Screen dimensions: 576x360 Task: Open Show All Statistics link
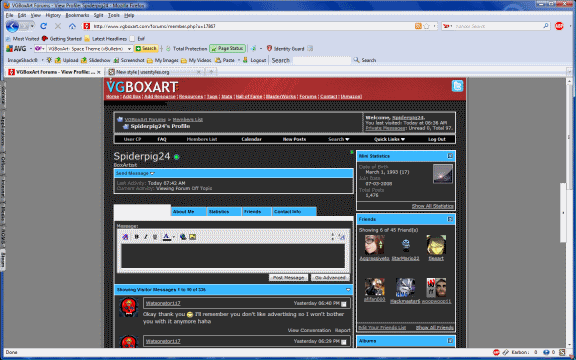click(x=433, y=206)
